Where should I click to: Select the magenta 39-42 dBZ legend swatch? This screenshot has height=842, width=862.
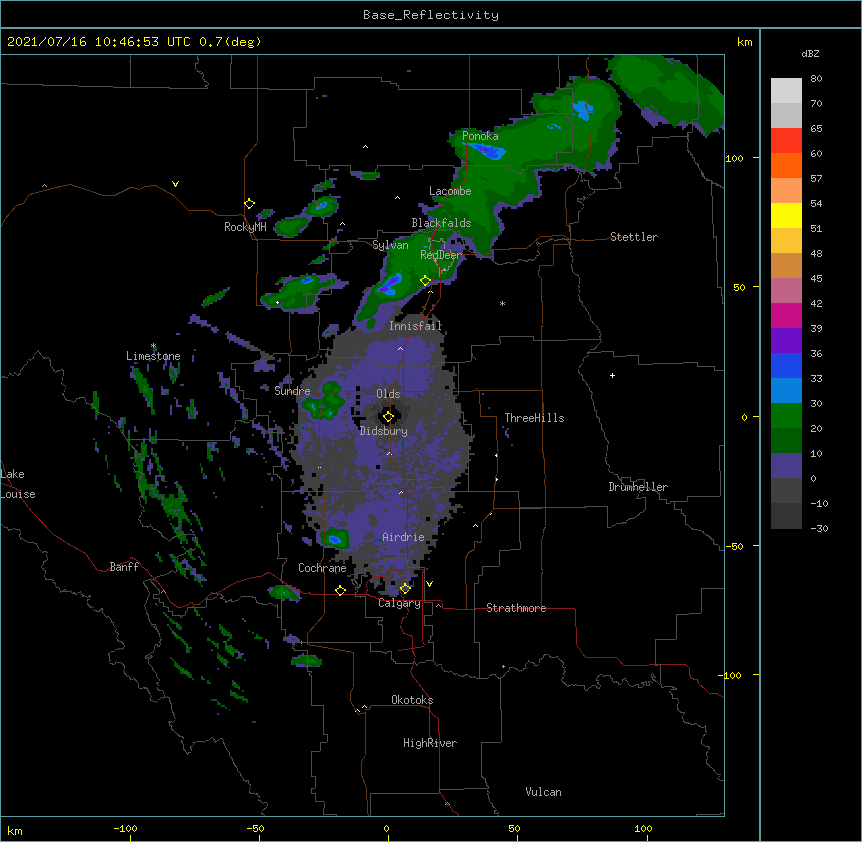click(x=786, y=315)
